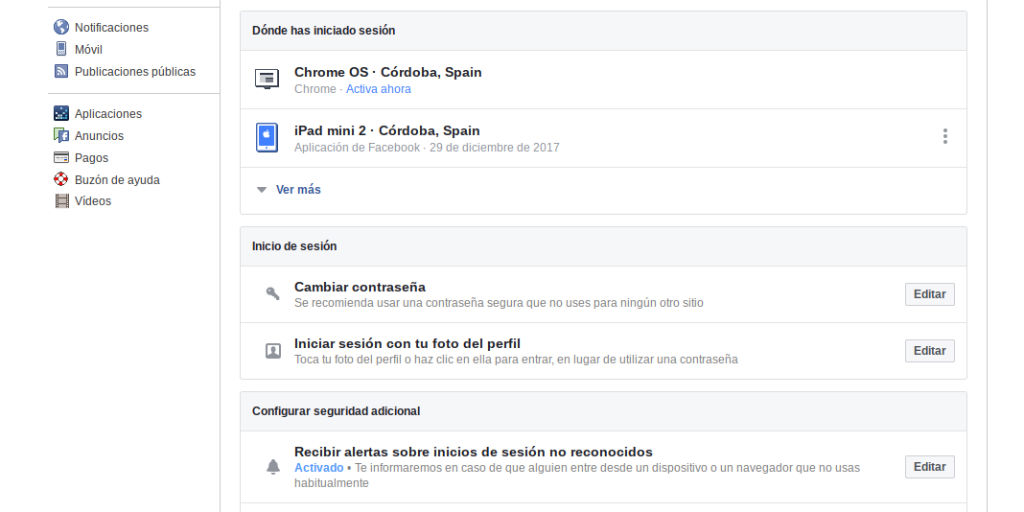Image resolution: width=1024 pixels, height=512 pixels.
Task: Click the Cambiar contraseña heading
Action: [x=360, y=287]
